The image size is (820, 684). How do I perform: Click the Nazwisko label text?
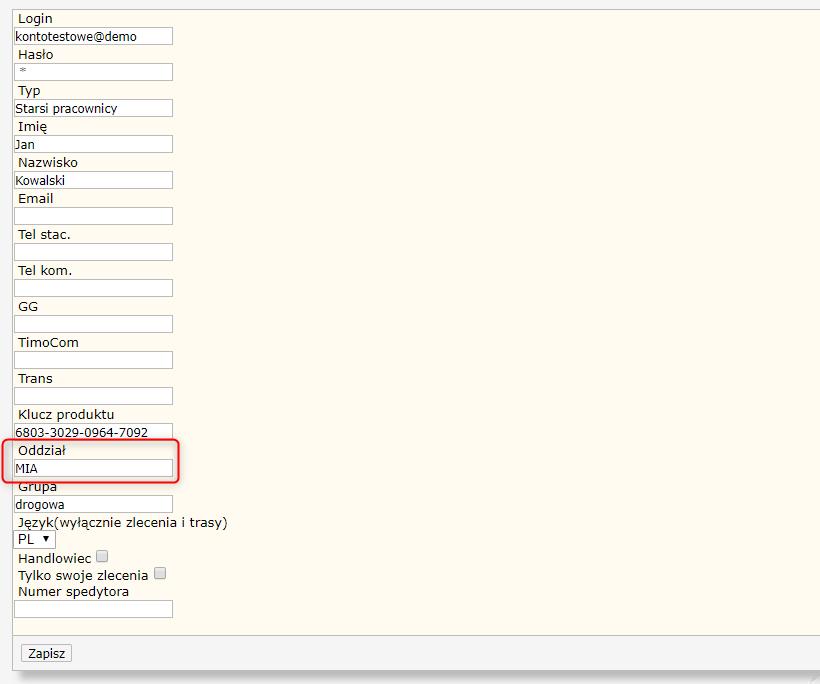(48, 163)
